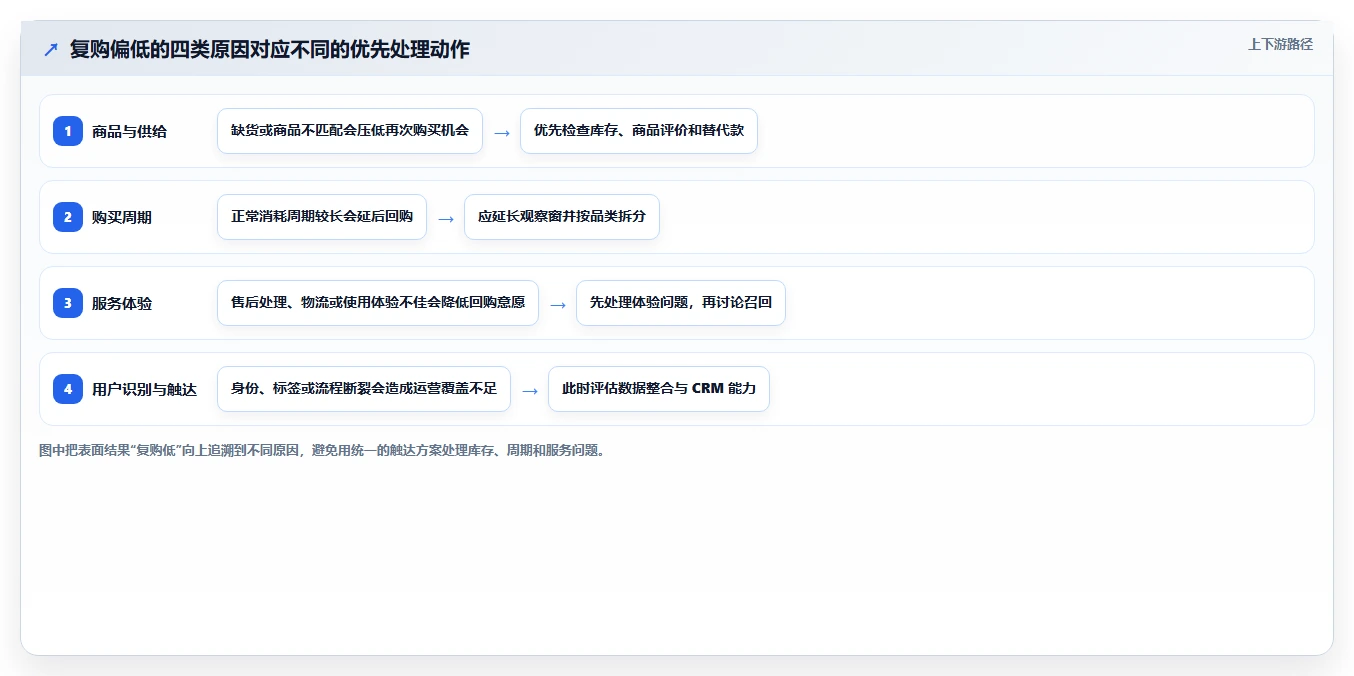Click the arrow icon beside the title
Viewport: 1354px width, 676px height.
coord(50,50)
